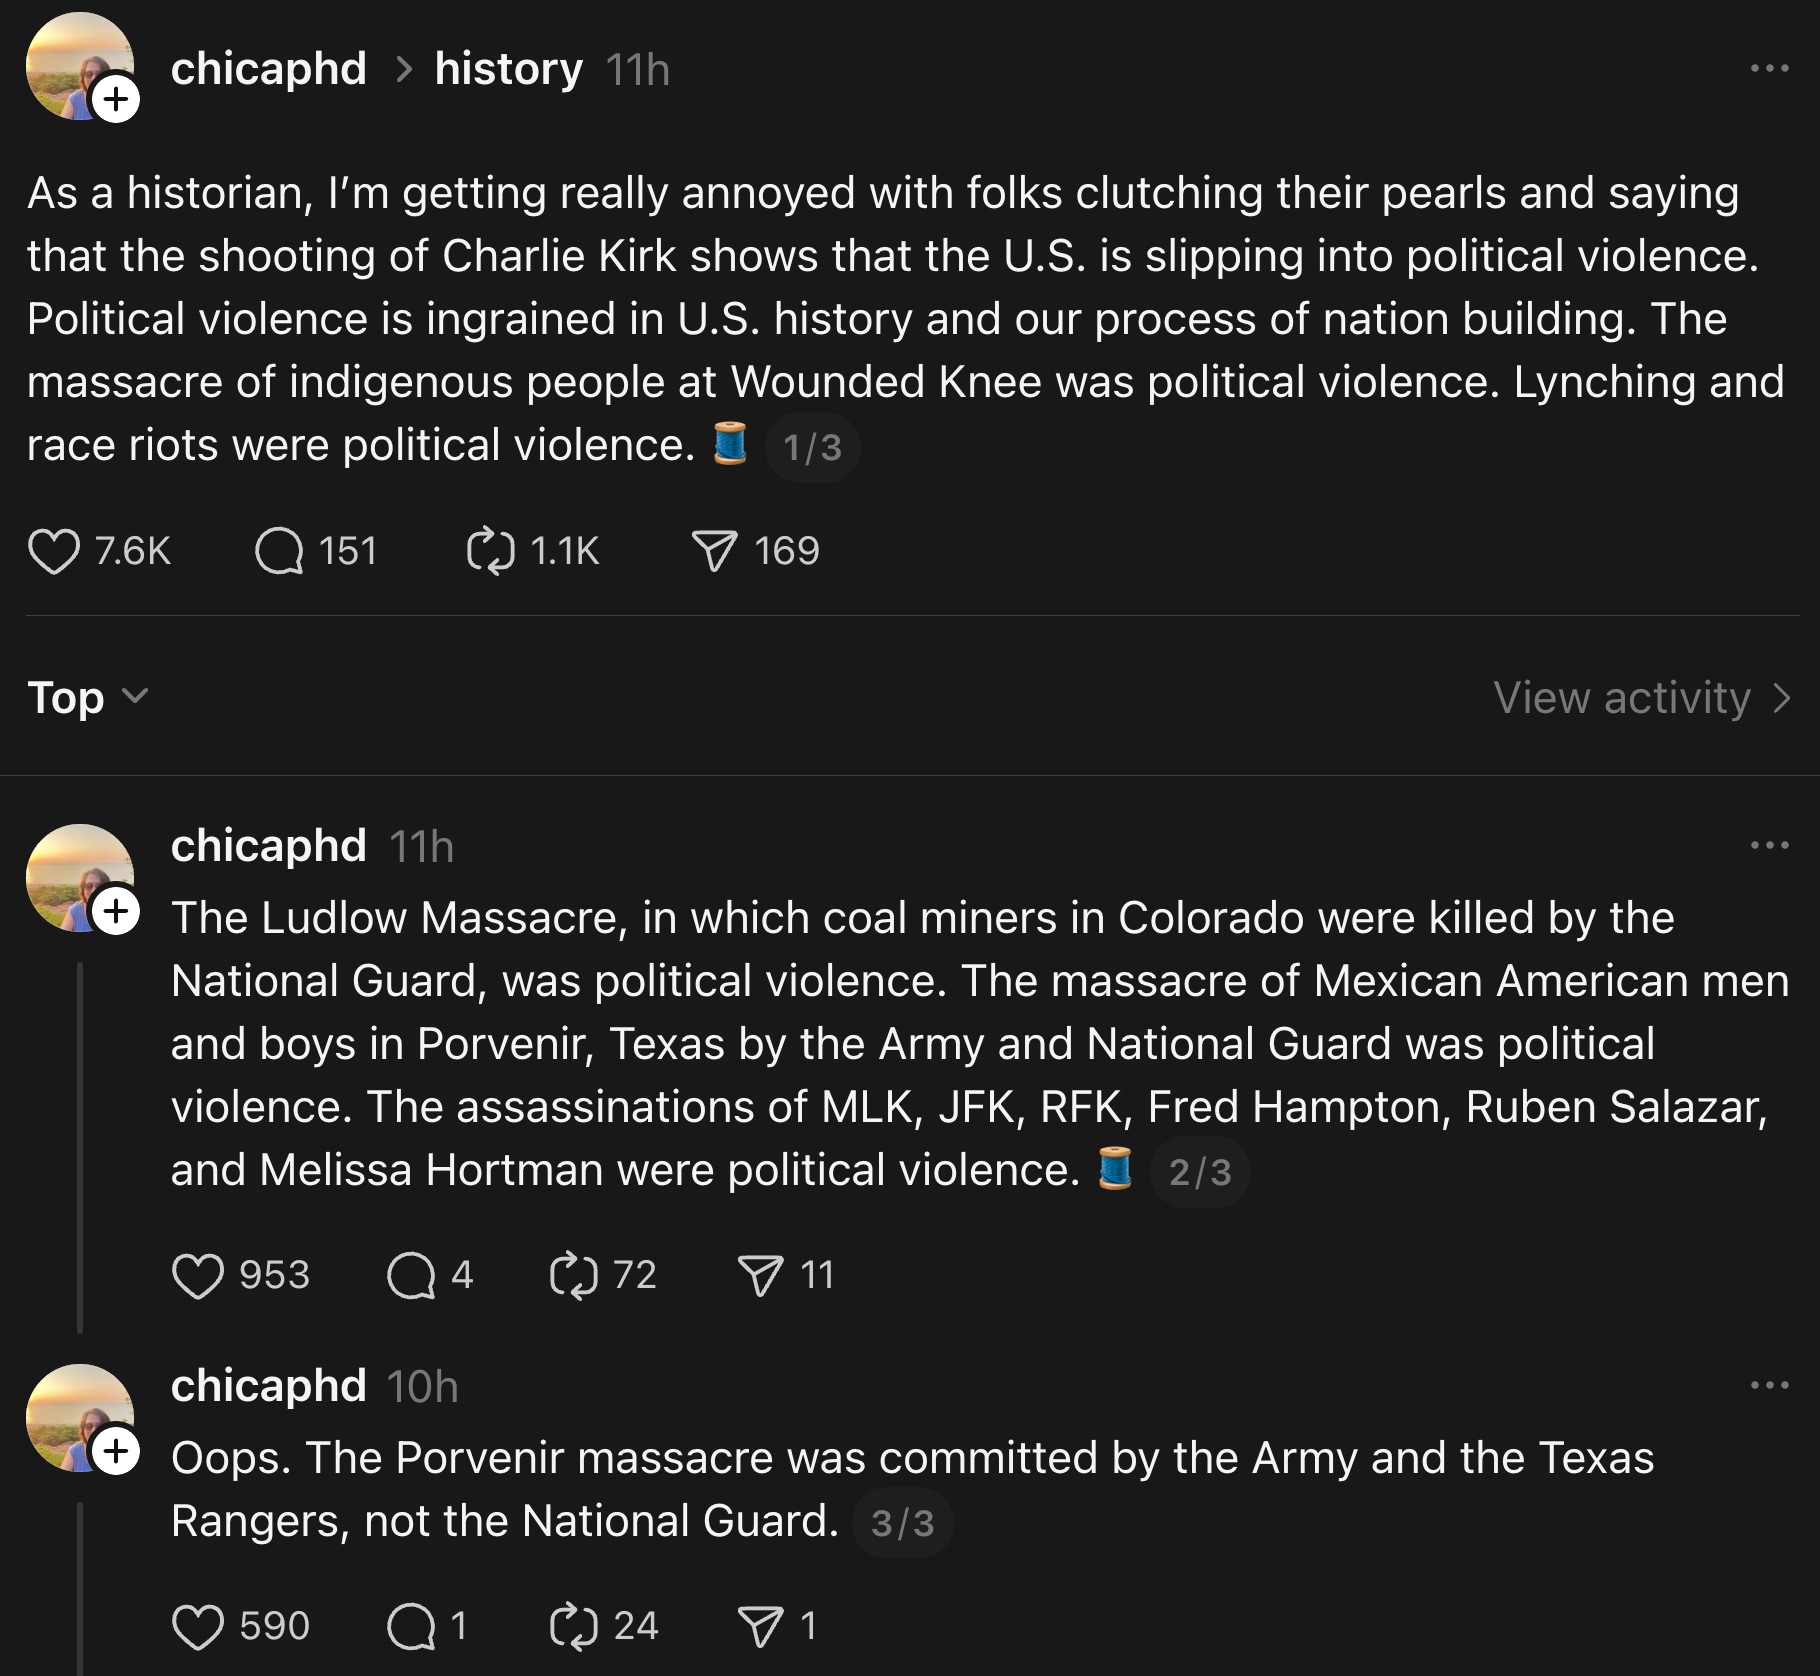The height and width of the screenshot is (1676, 1820).
Task: Share the first post via the send icon
Action: (x=716, y=551)
